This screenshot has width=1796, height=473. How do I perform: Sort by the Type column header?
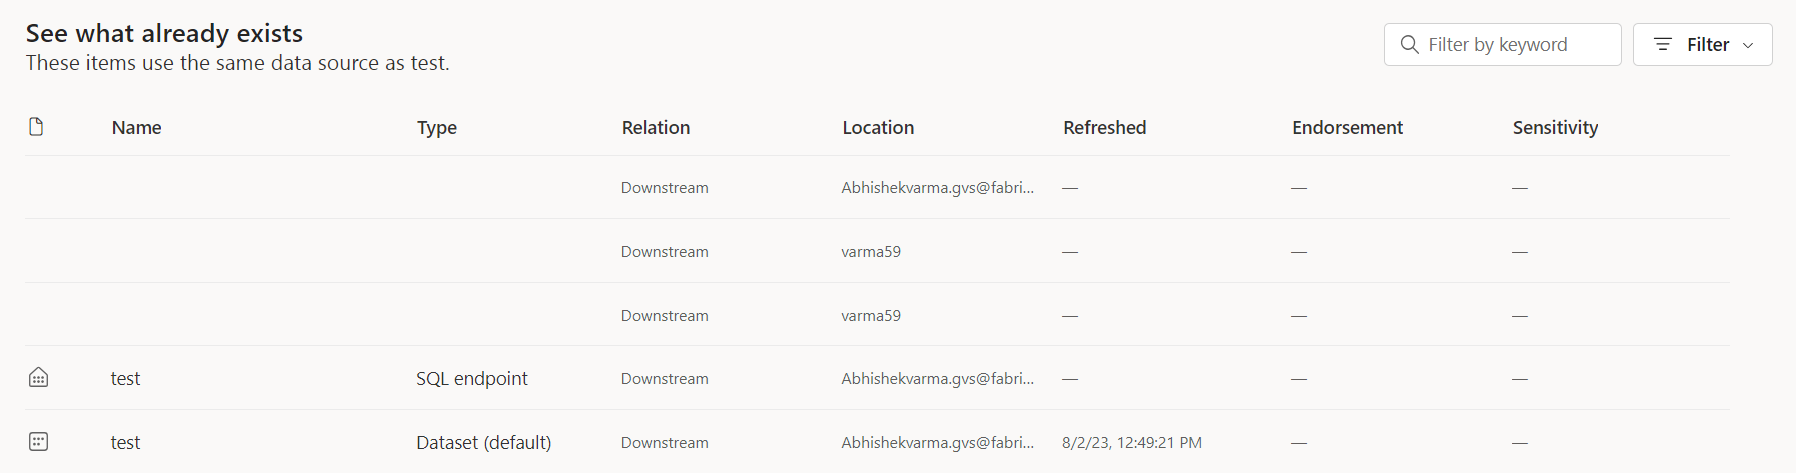coord(437,128)
